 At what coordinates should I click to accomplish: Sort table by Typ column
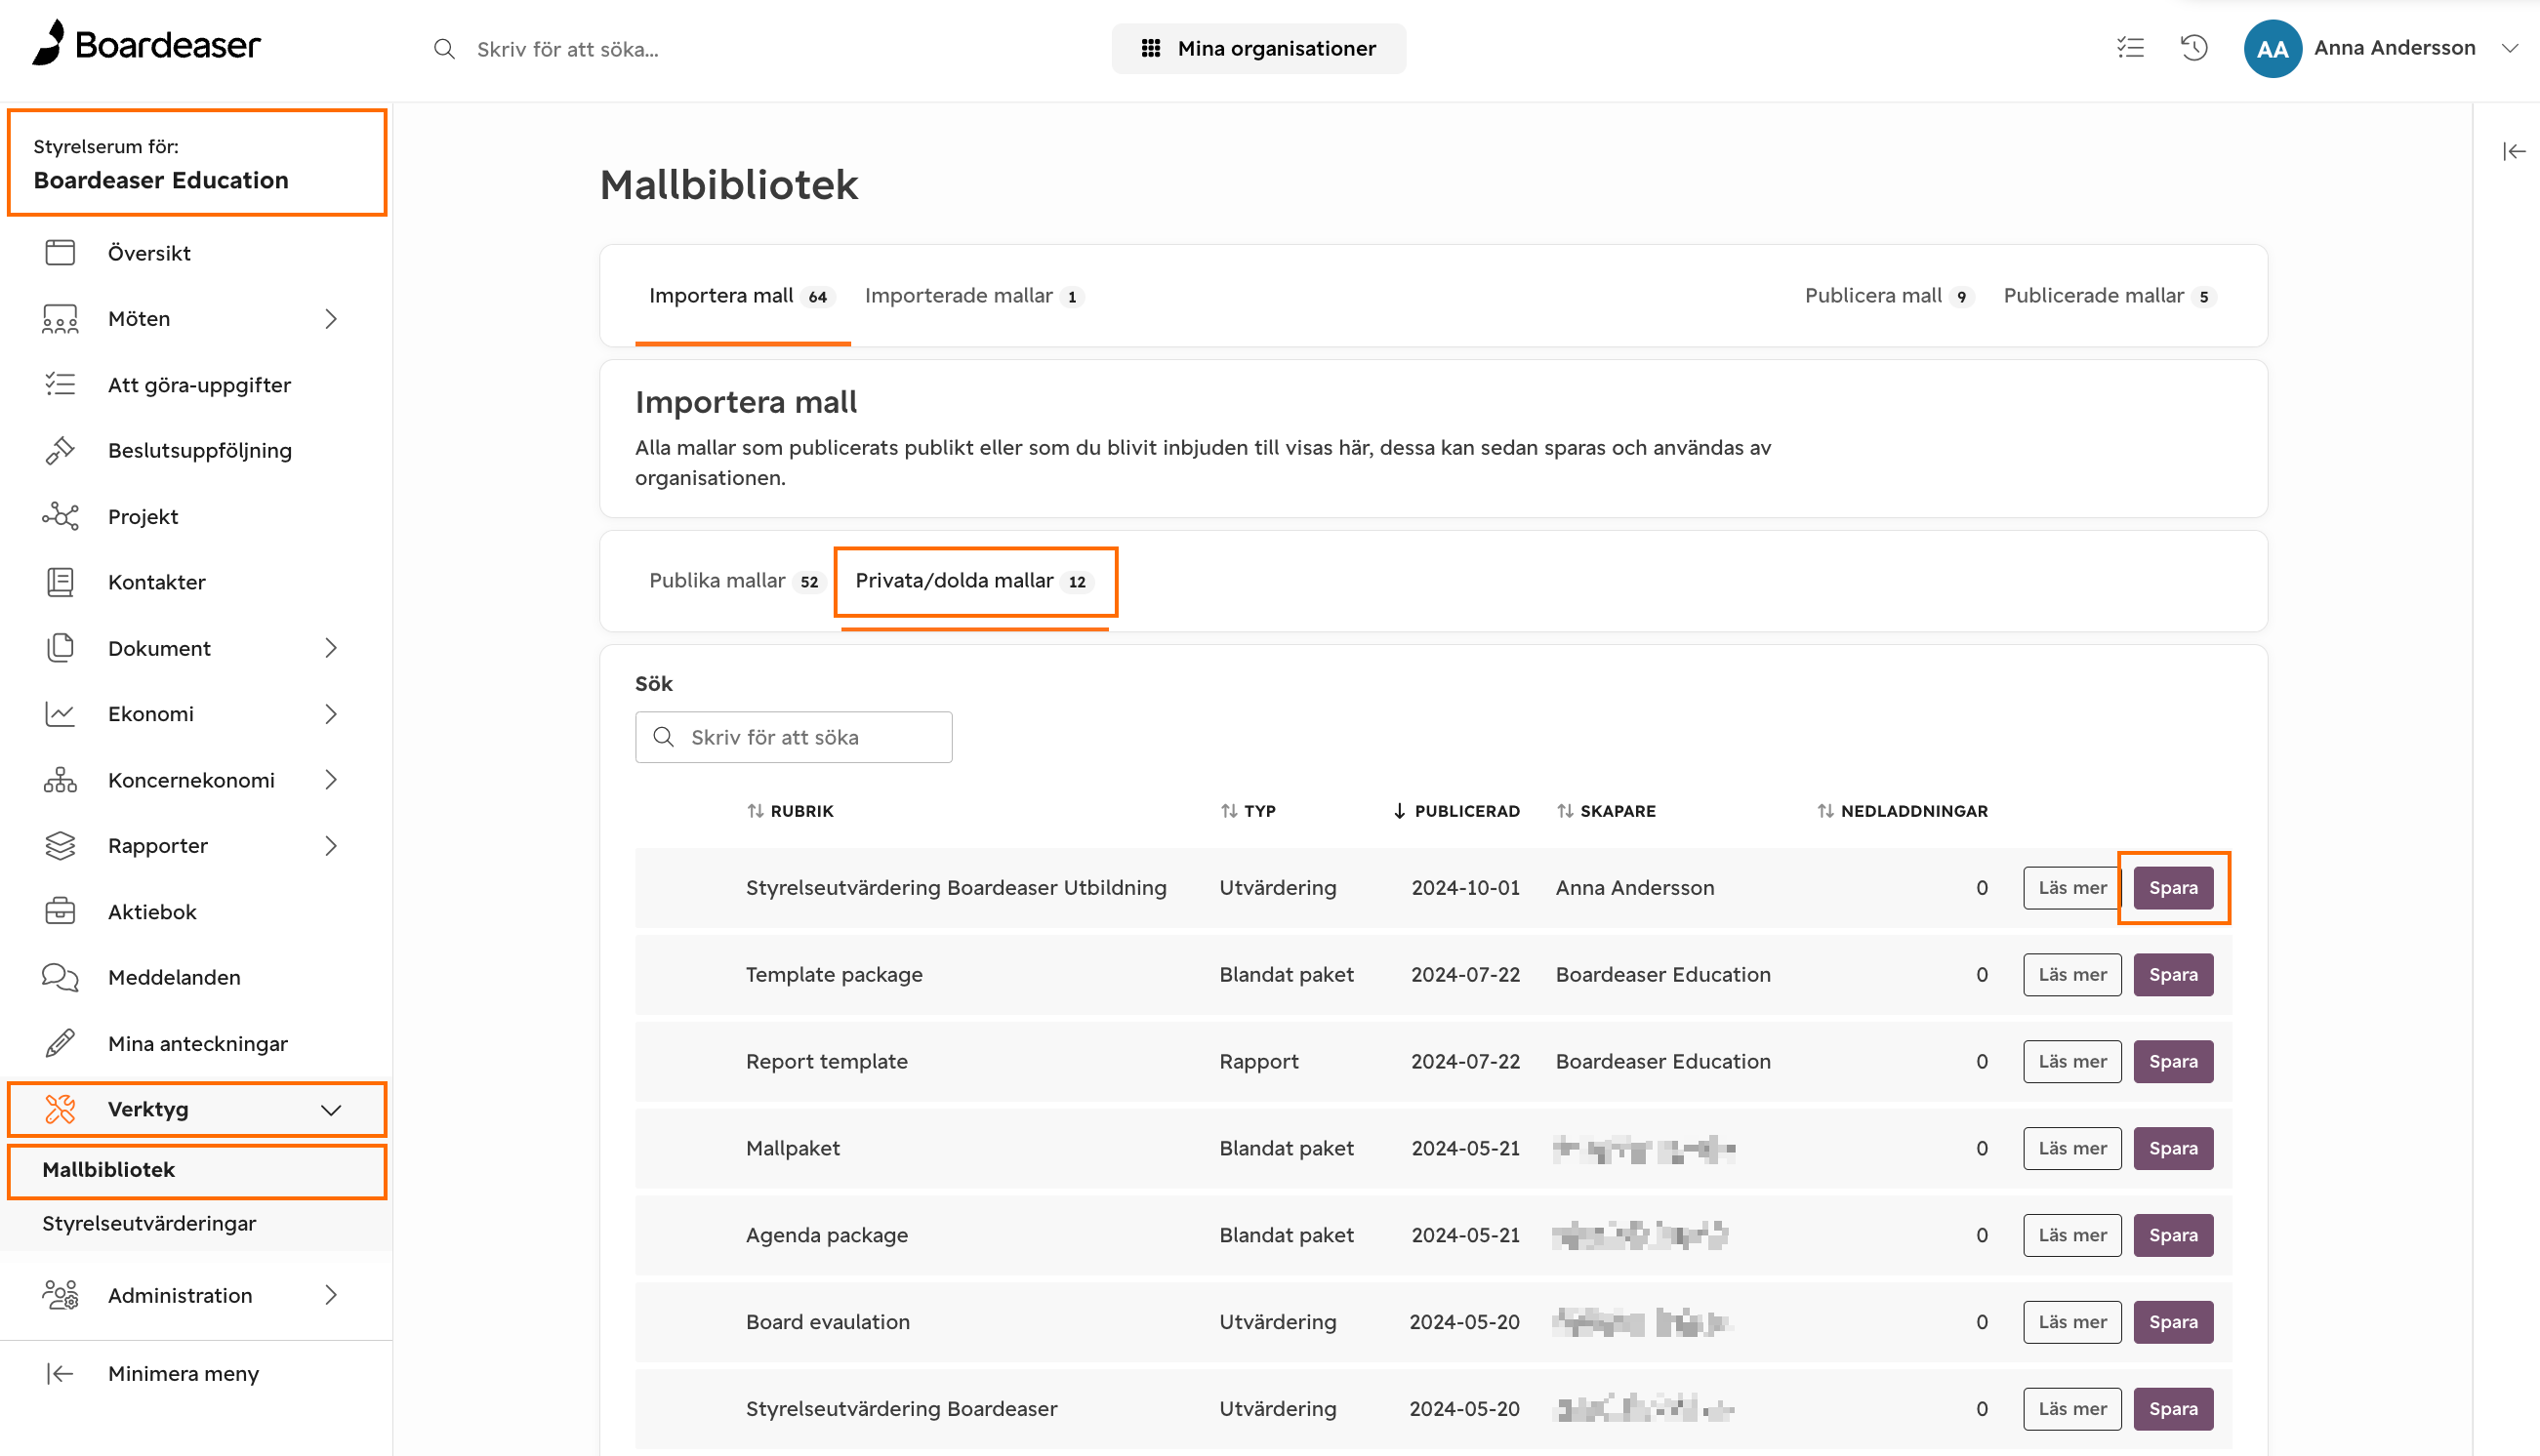coord(1248,811)
